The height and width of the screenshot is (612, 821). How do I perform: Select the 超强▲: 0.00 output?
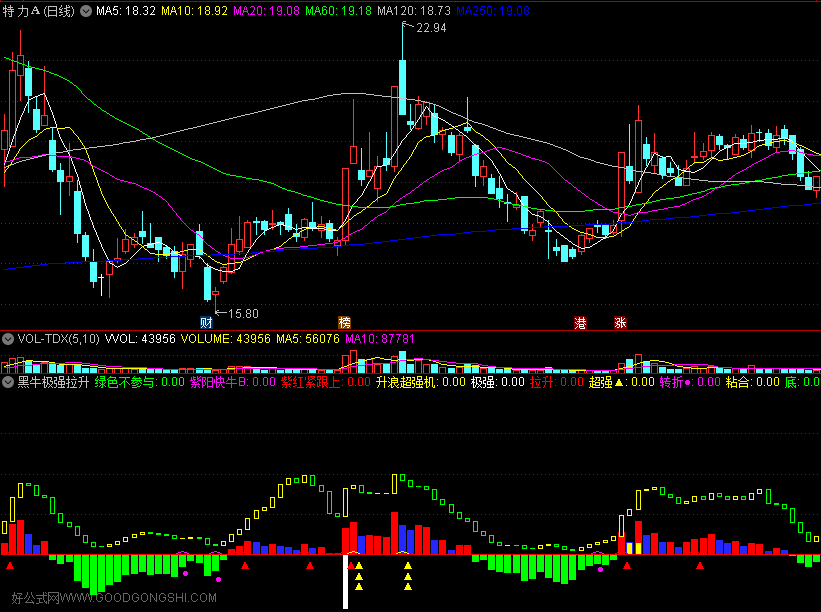622,382
